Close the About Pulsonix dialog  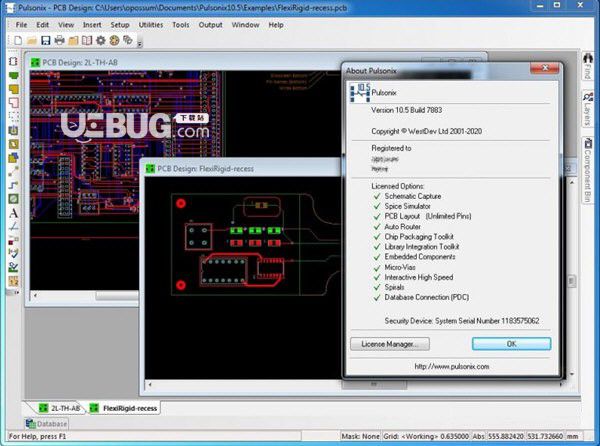click(545, 68)
